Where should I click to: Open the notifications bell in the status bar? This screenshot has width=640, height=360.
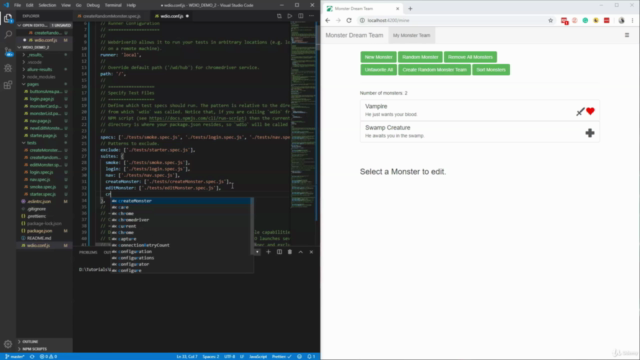point(310,356)
